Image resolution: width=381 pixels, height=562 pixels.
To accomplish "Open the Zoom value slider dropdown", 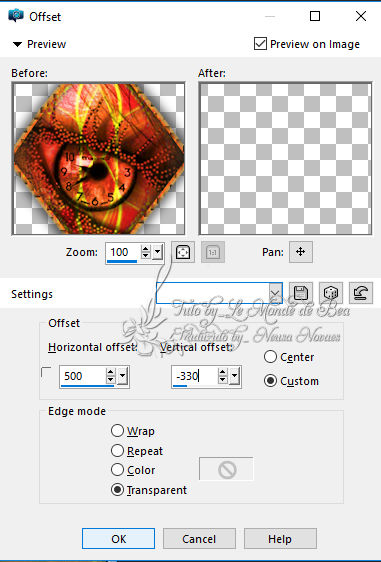I will tap(157, 253).
